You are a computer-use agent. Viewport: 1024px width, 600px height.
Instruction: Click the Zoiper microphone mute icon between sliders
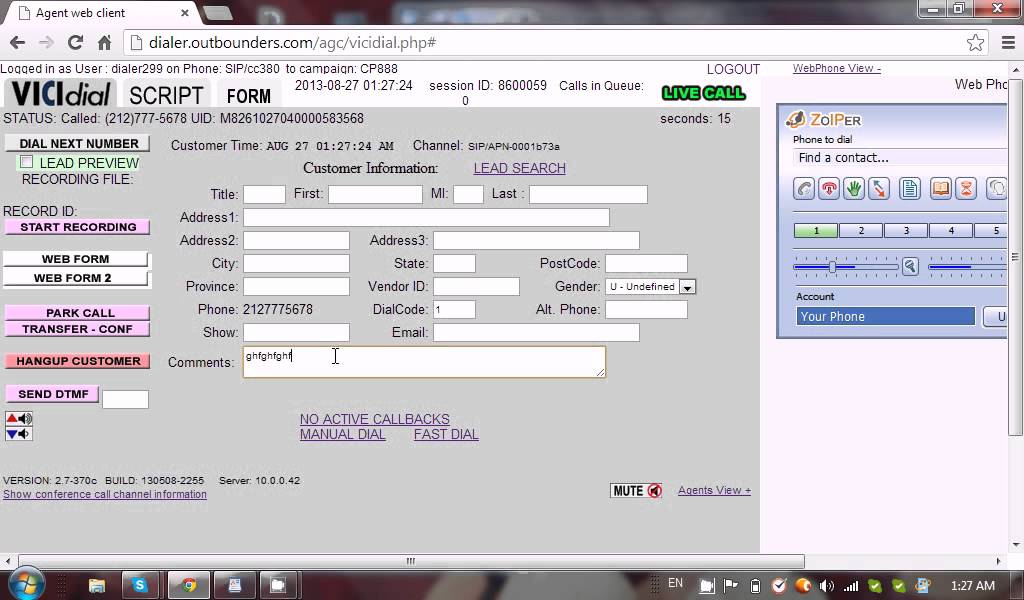point(910,266)
